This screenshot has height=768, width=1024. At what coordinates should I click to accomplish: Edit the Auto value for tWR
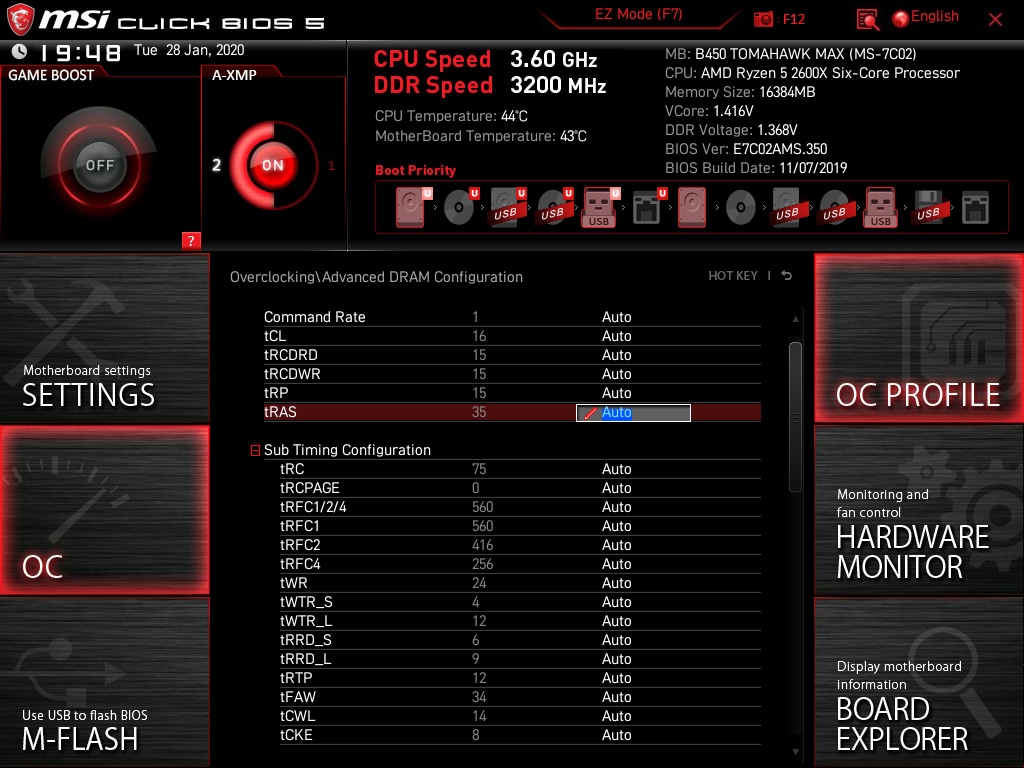pos(616,583)
